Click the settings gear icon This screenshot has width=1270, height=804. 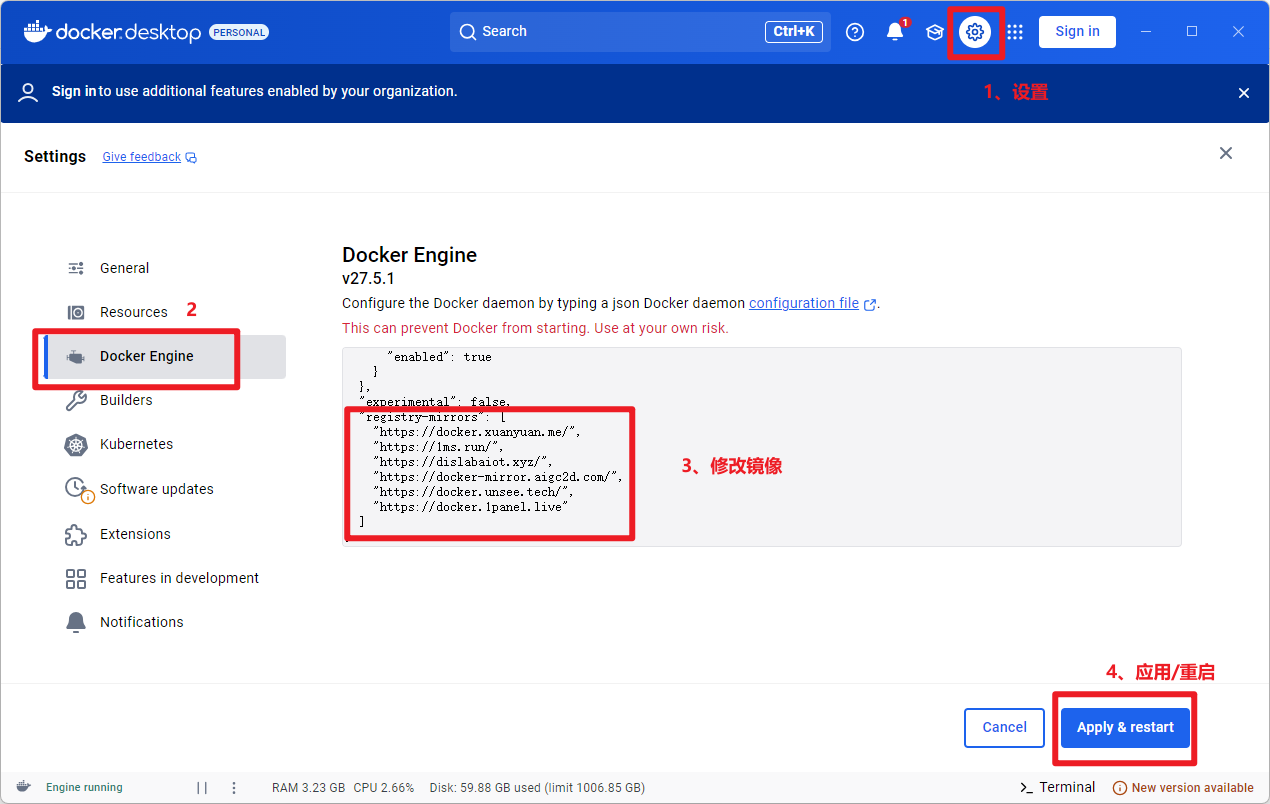tap(975, 32)
